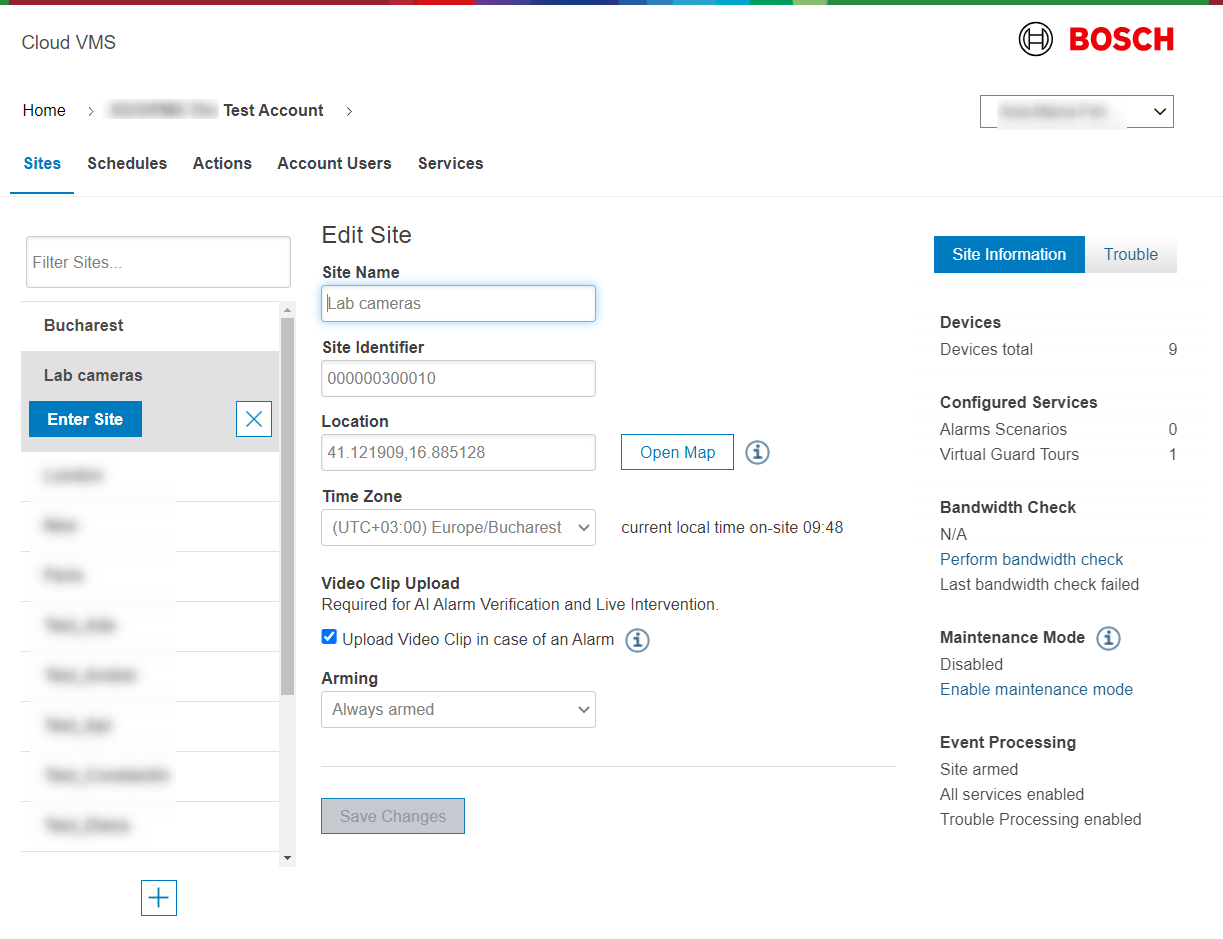Click the sites list vertical scrollbar
Screen dimensions: 1223x939
coord(287,500)
